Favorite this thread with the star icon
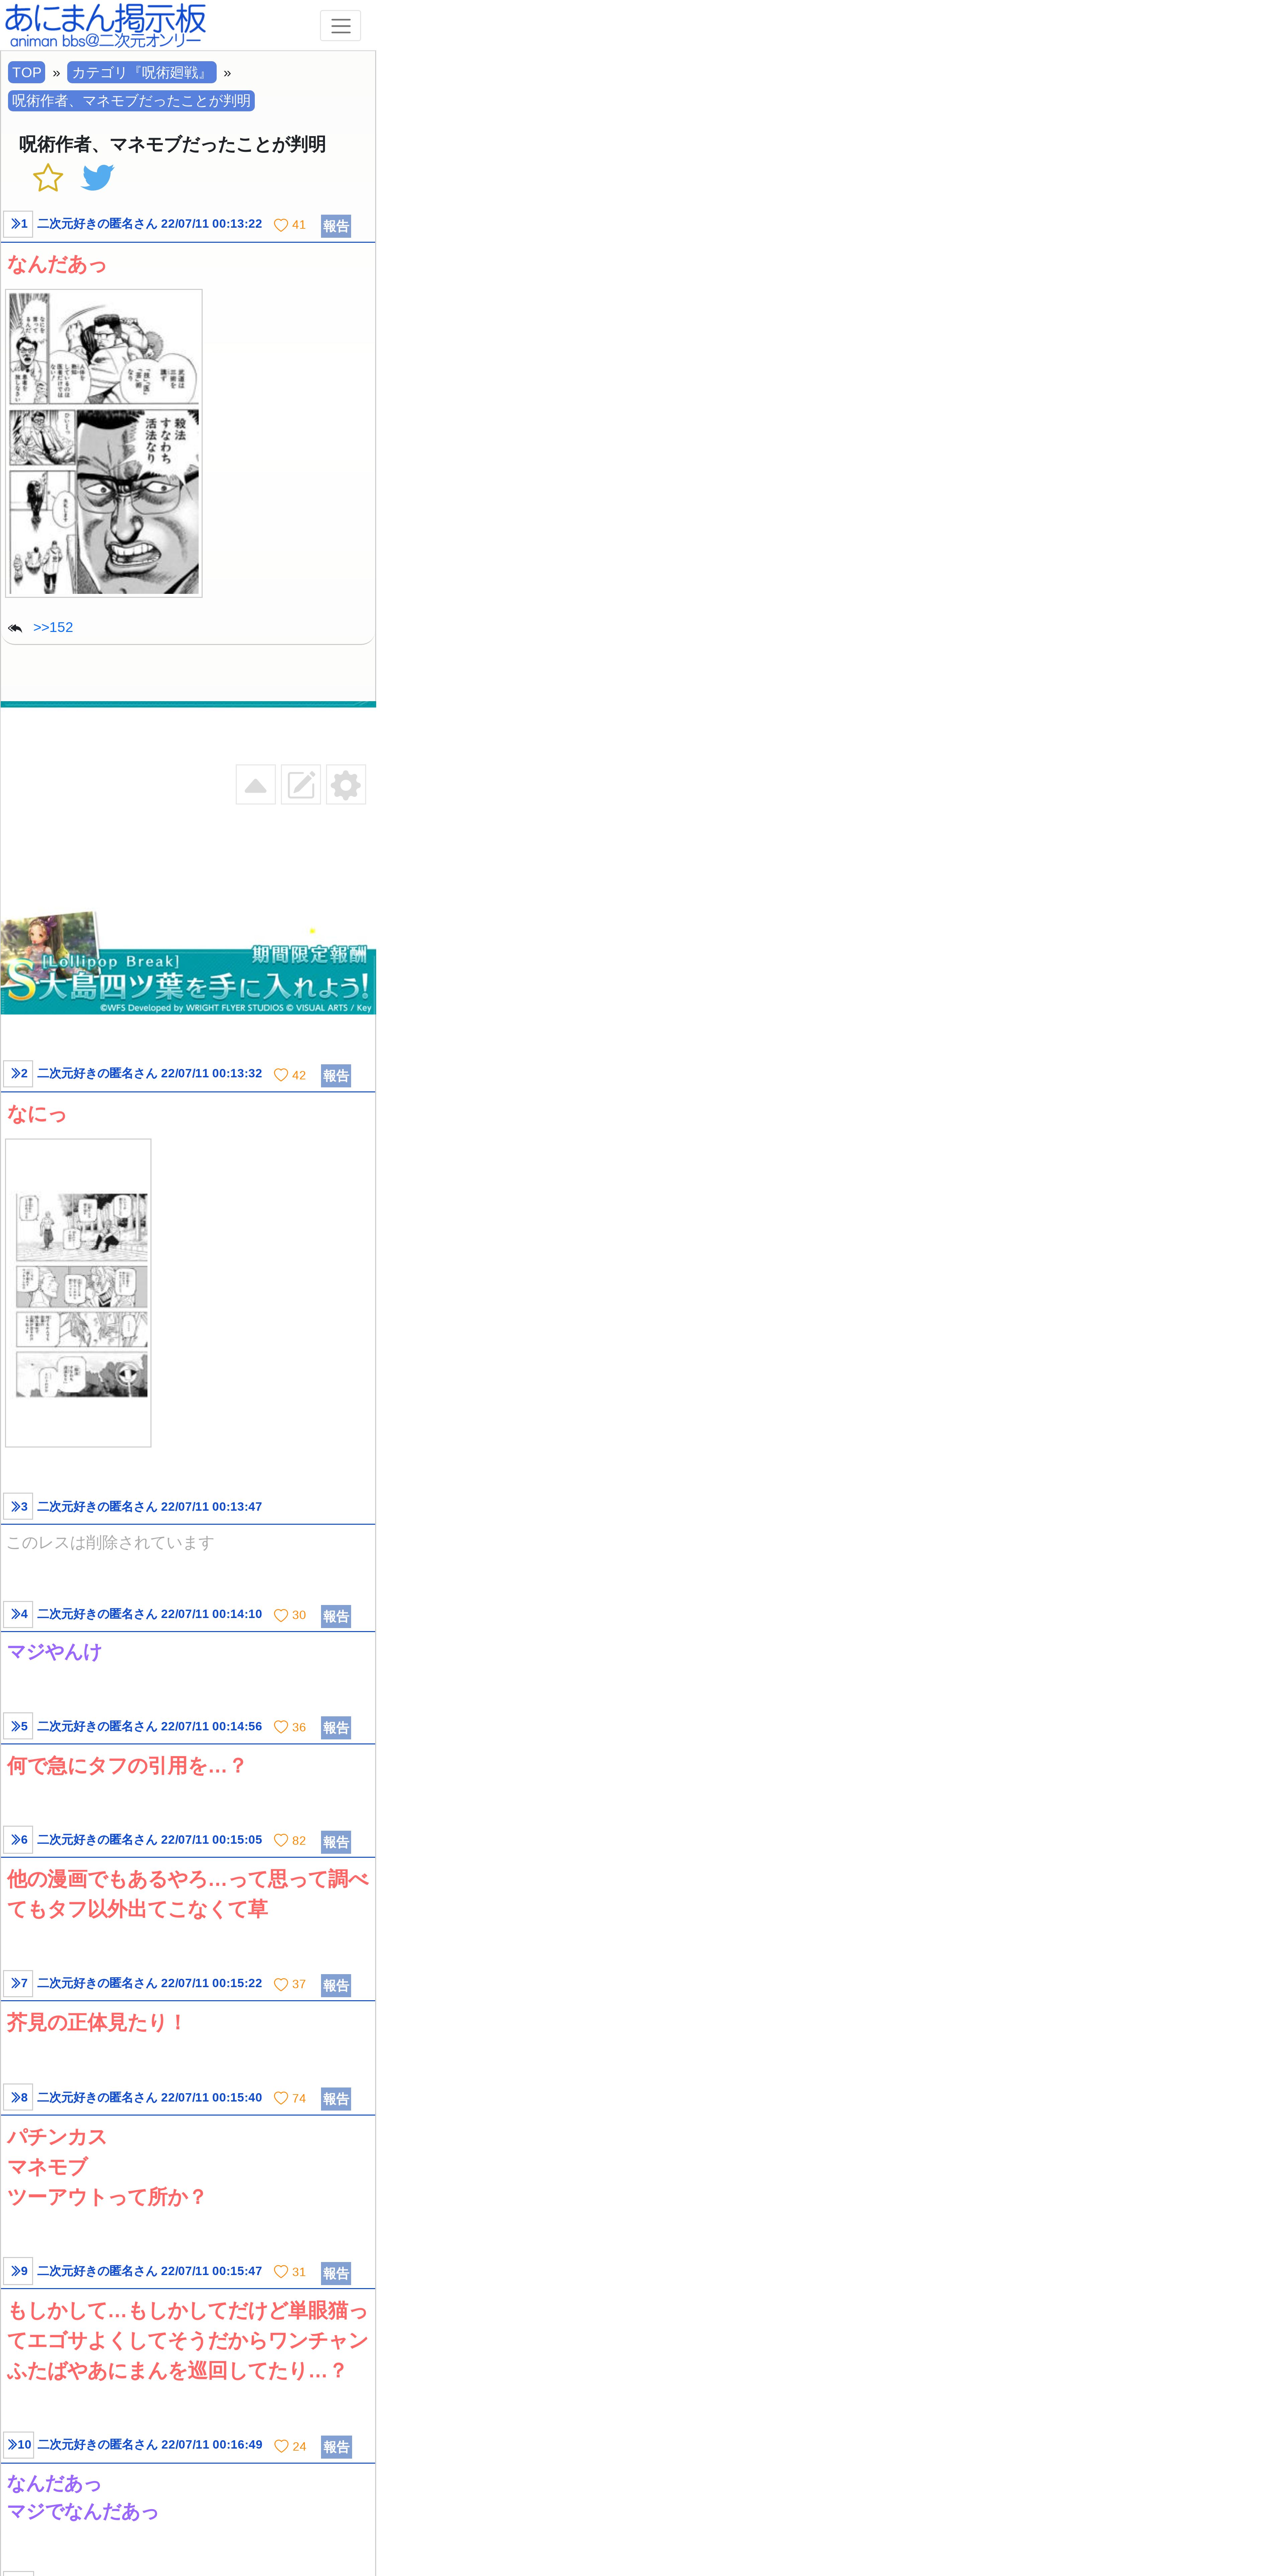The width and height of the screenshot is (1288, 2576). 48,178
